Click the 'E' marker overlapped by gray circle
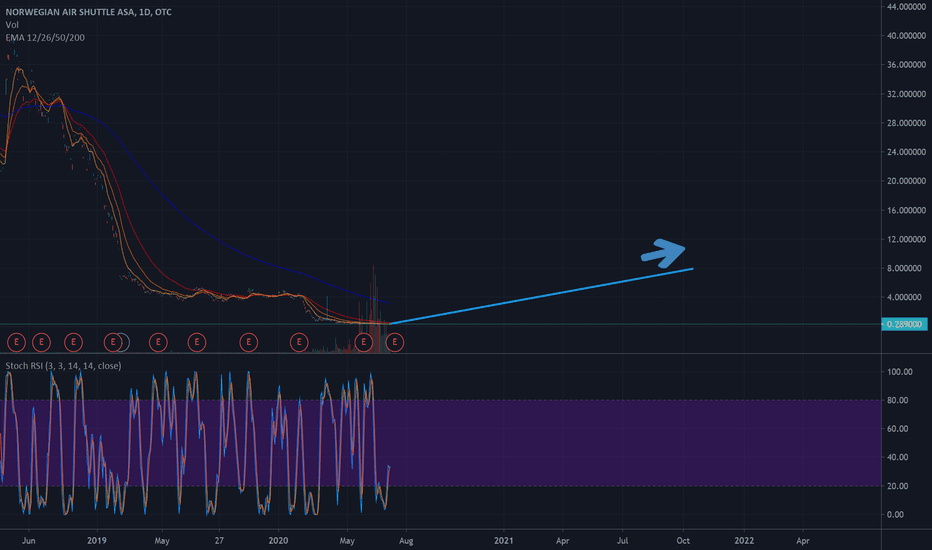This screenshot has width=932, height=550. coord(112,342)
